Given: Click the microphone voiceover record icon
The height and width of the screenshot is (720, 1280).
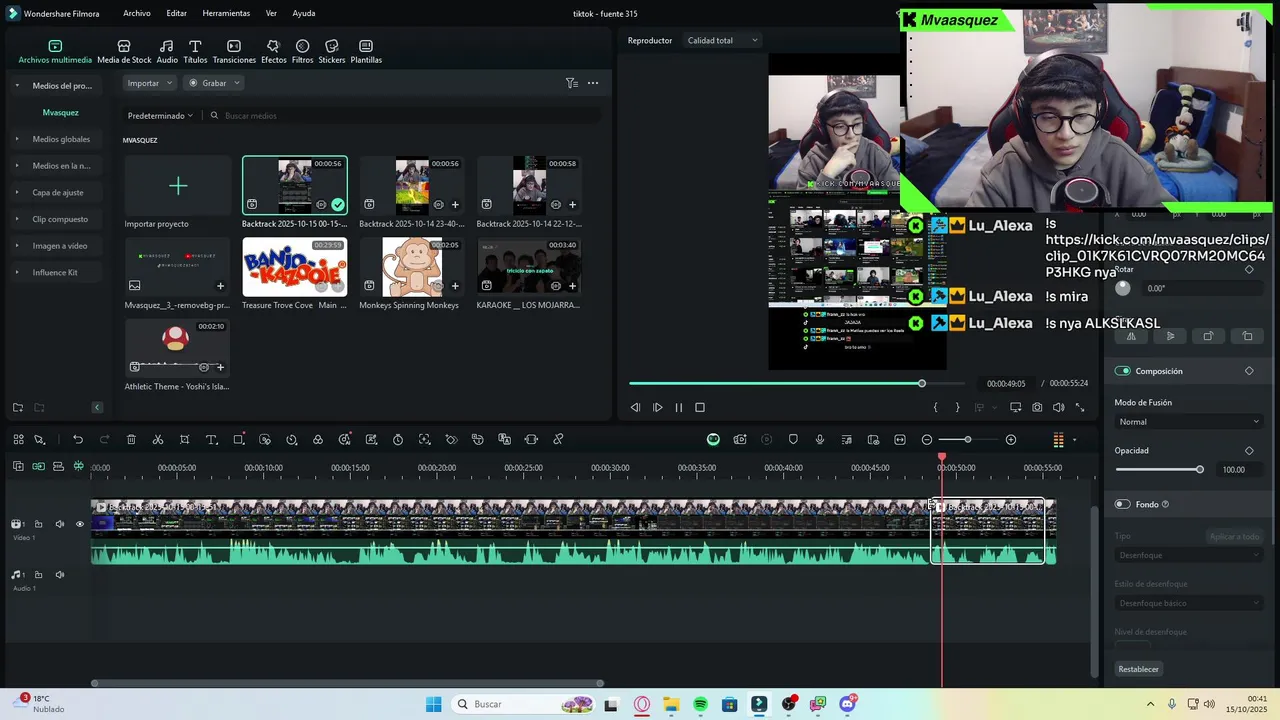Looking at the screenshot, I should pos(820,440).
